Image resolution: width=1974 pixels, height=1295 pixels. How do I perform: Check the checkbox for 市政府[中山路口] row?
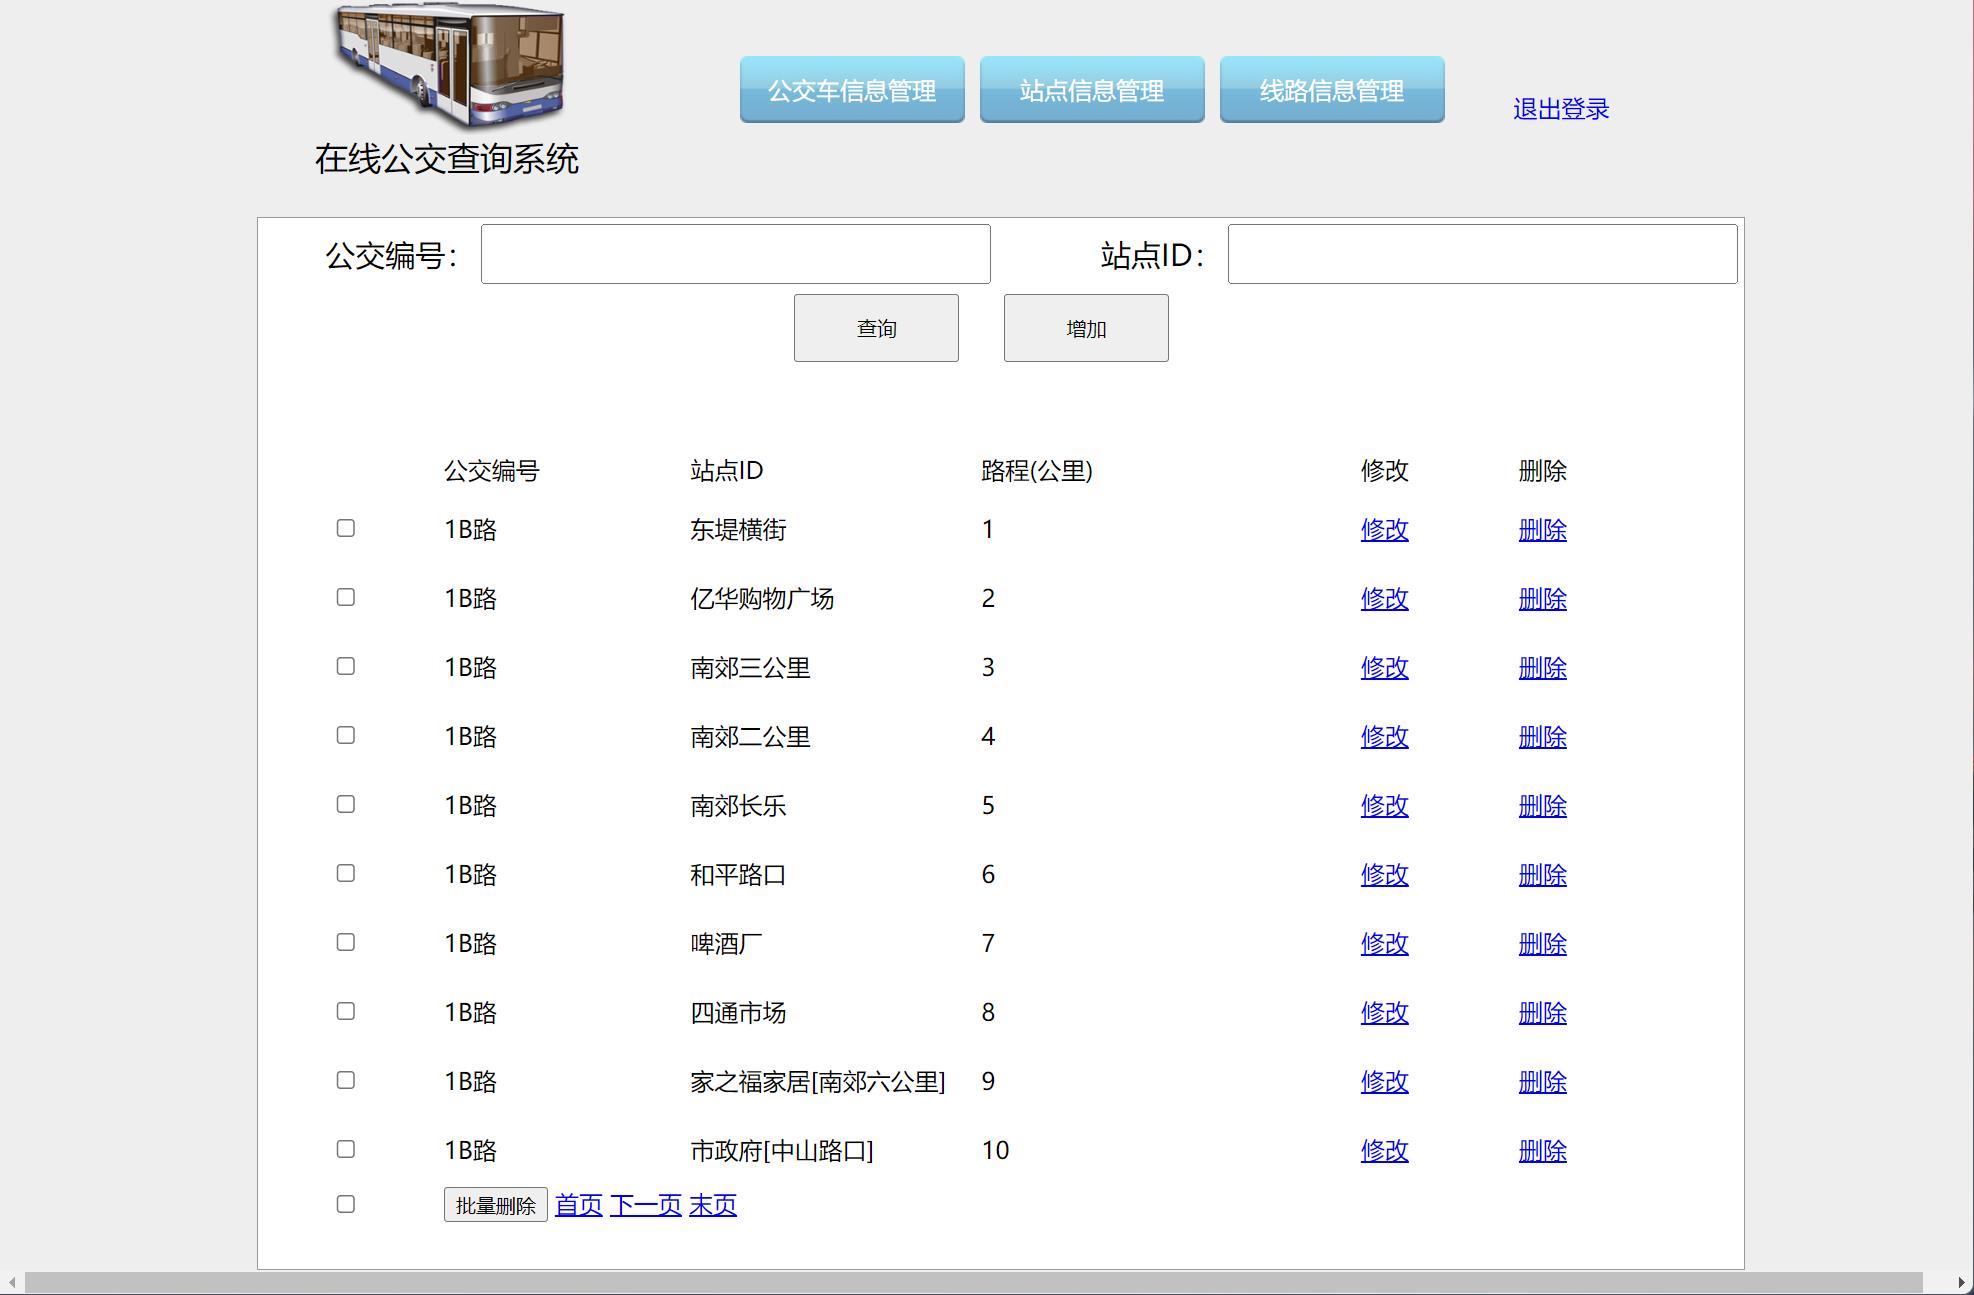click(x=346, y=1148)
